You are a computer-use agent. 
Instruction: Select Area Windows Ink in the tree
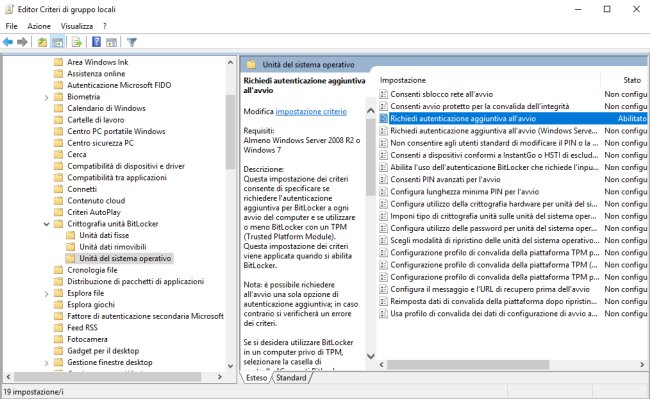click(x=97, y=62)
